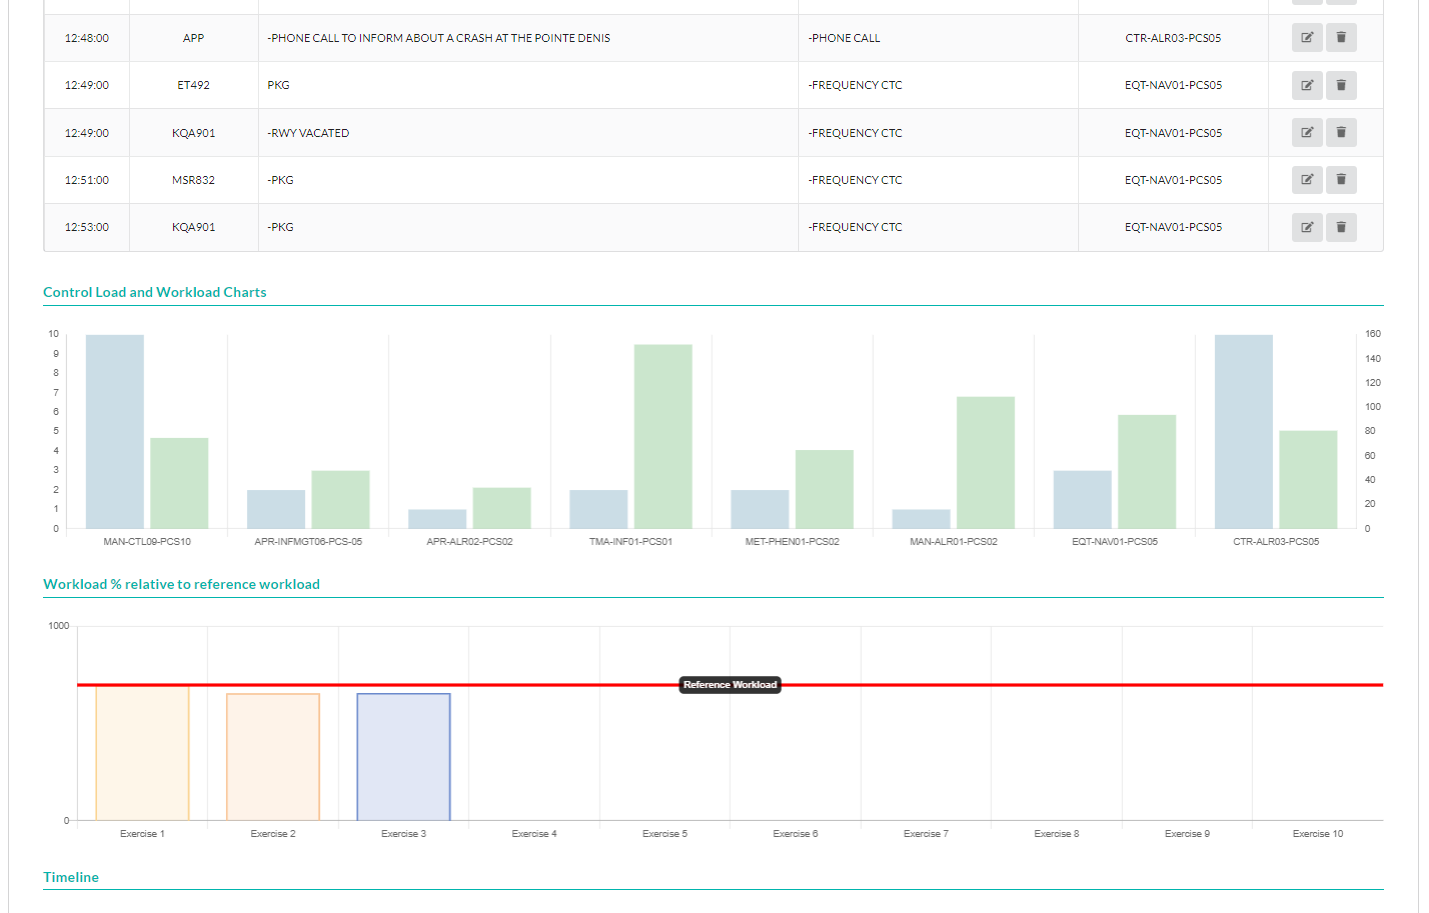Click the Exercise 10 axis label

(x=1318, y=834)
